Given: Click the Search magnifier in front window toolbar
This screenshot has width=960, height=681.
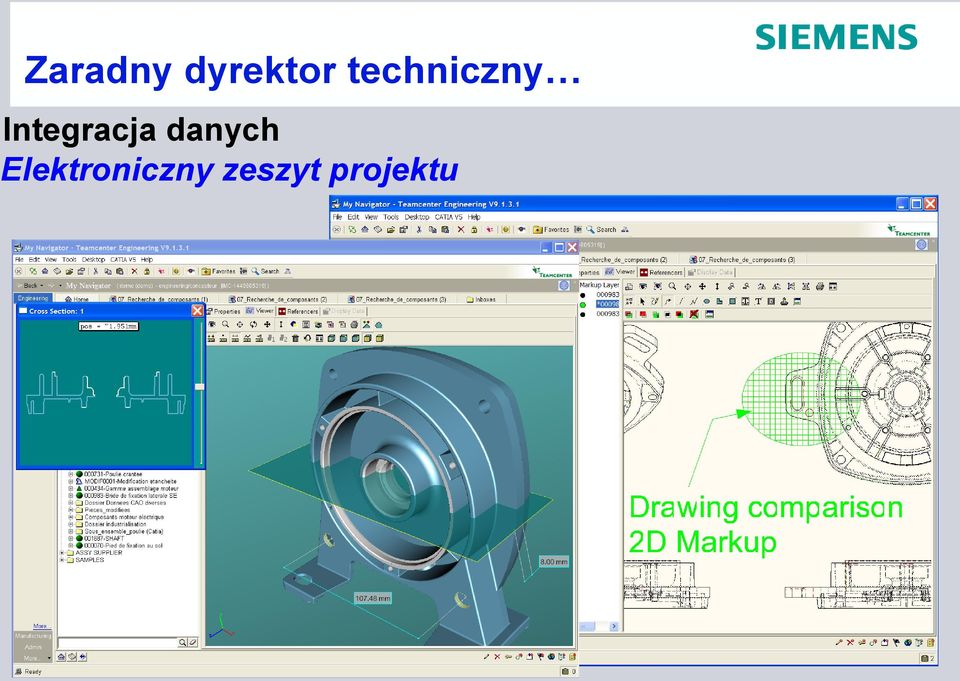Looking at the screenshot, I should coord(255,271).
